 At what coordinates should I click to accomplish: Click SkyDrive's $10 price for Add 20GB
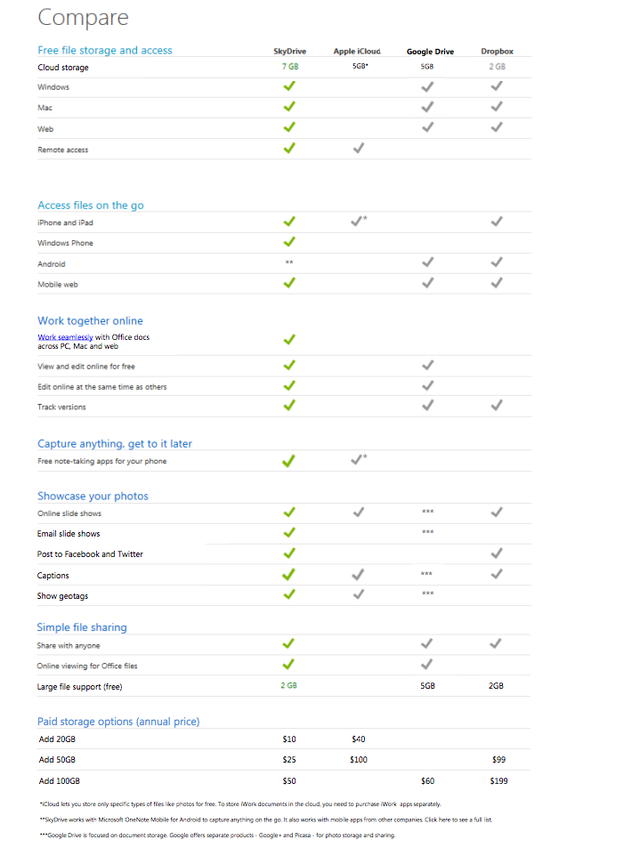pyautogui.click(x=289, y=739)
